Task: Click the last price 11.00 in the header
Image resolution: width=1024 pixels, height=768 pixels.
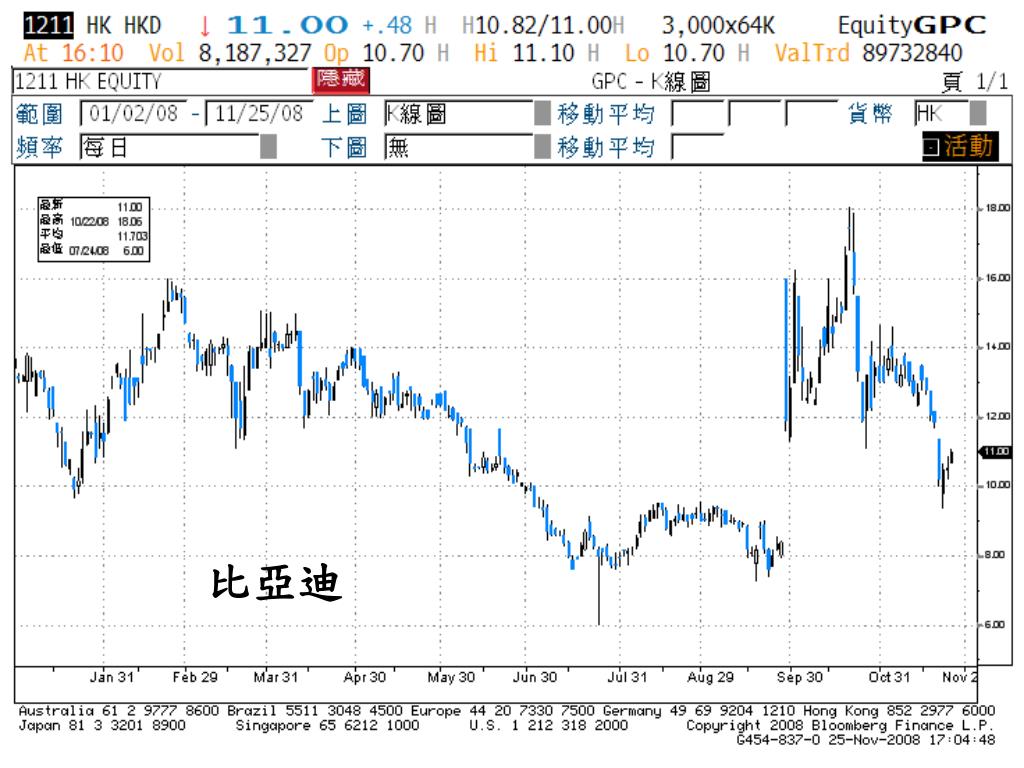Action: coord(287,25)
